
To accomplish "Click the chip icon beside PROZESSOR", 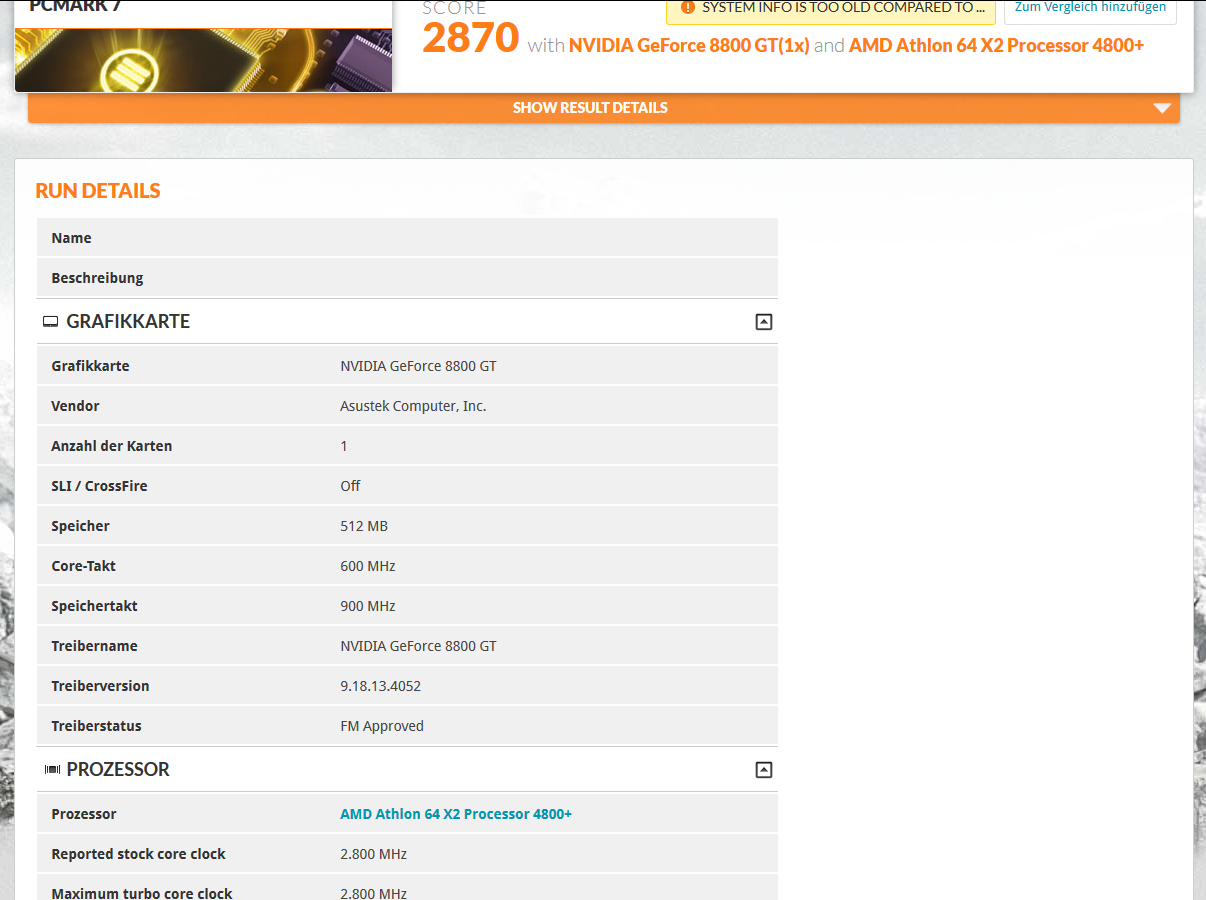I will pyautogui.click(x=50, y=769).
